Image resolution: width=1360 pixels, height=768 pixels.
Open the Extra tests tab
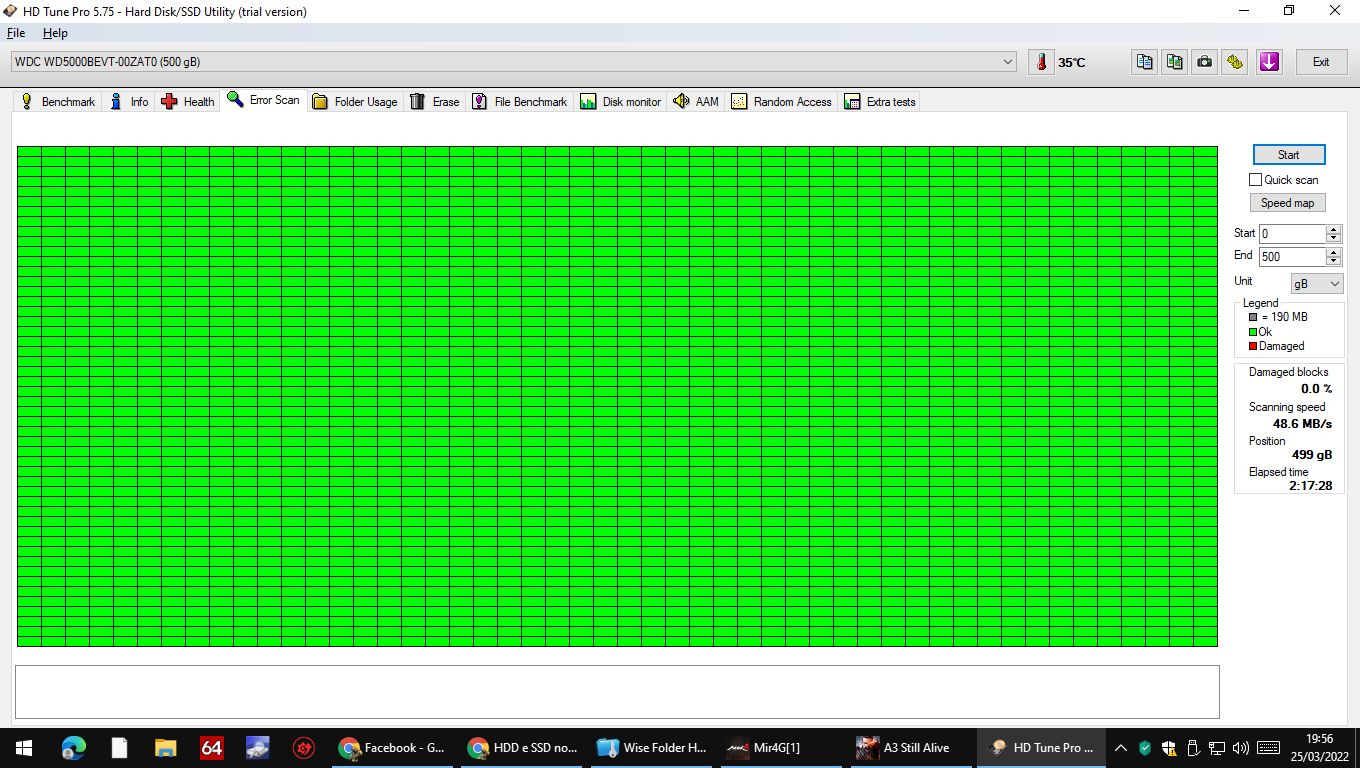[880, 102]
